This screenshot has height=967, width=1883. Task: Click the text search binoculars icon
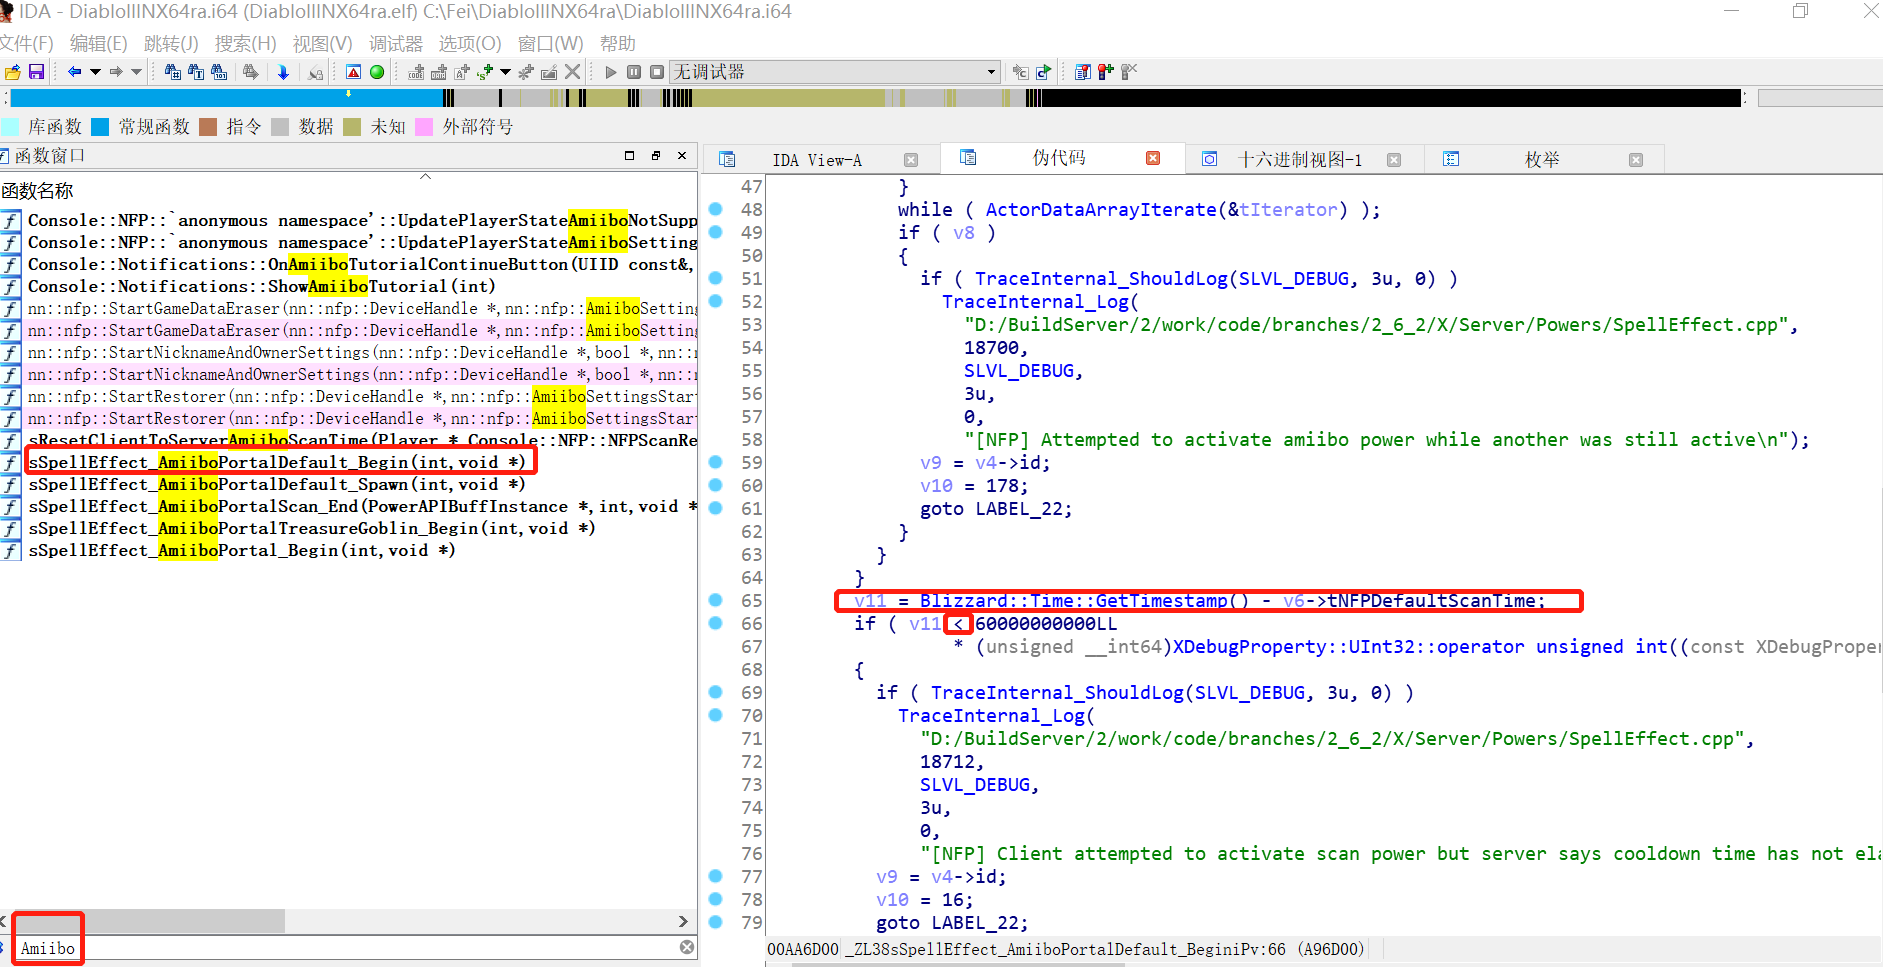click(x=196, y=72)
